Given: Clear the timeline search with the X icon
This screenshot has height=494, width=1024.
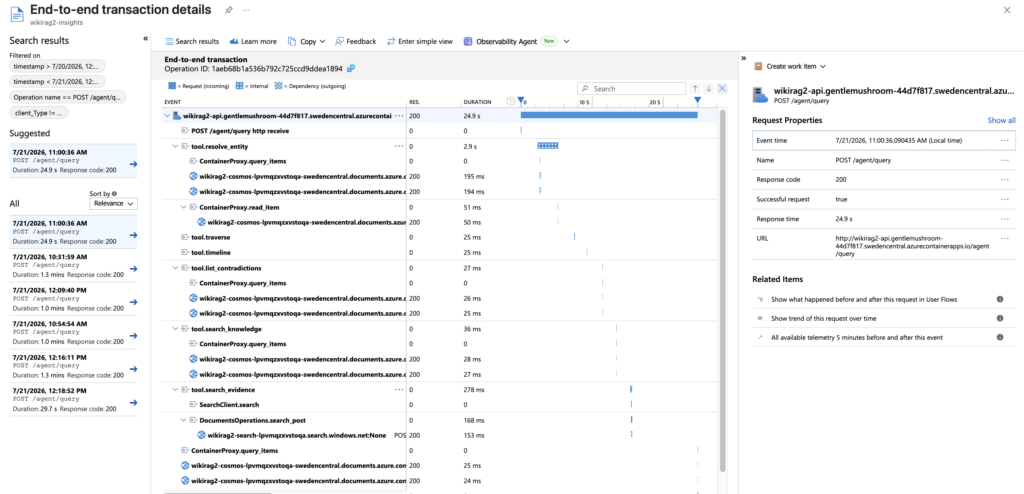Looking at the screenshot, I should click(x=722, y=88).
